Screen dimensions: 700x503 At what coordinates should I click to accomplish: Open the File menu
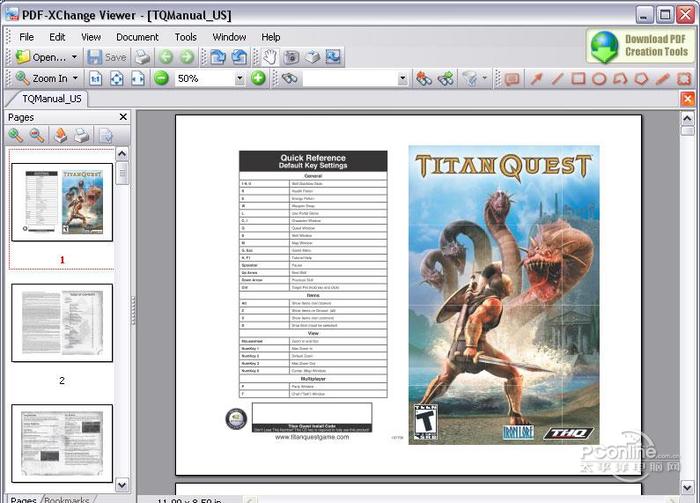click(x=26, y=37)
